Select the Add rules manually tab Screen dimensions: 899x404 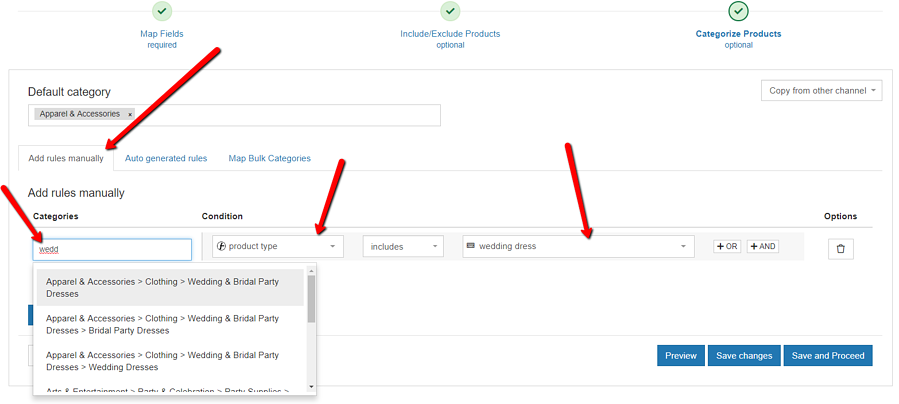pos(66,158)
